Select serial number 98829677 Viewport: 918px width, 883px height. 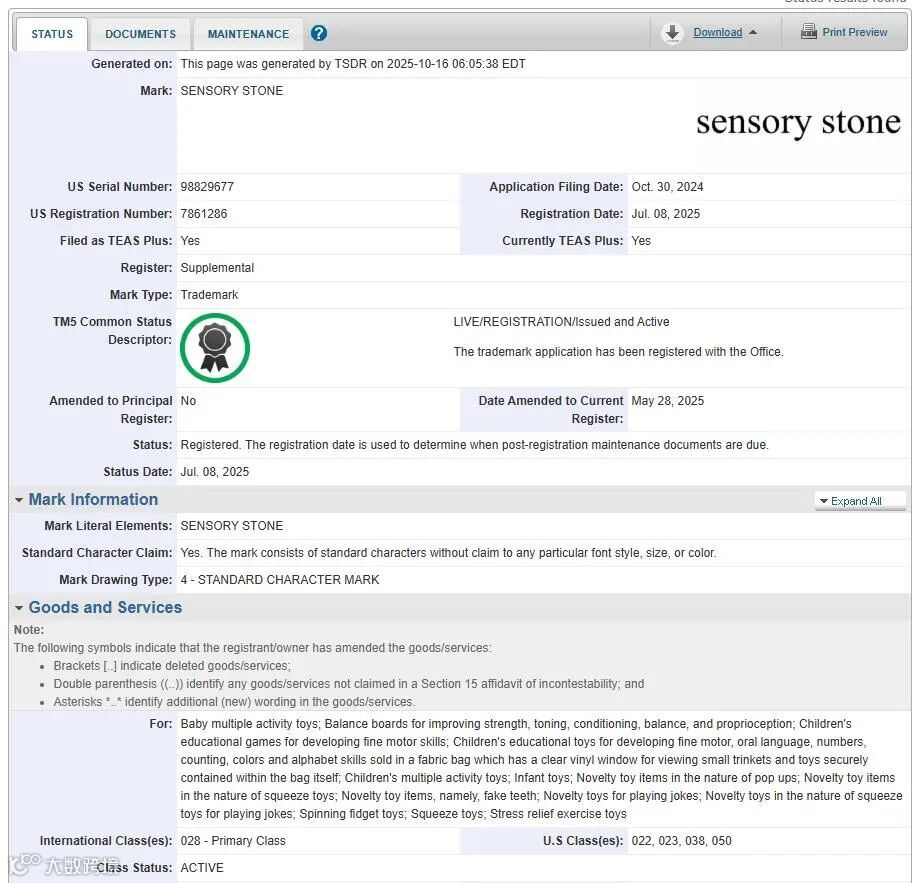[207, 187]
